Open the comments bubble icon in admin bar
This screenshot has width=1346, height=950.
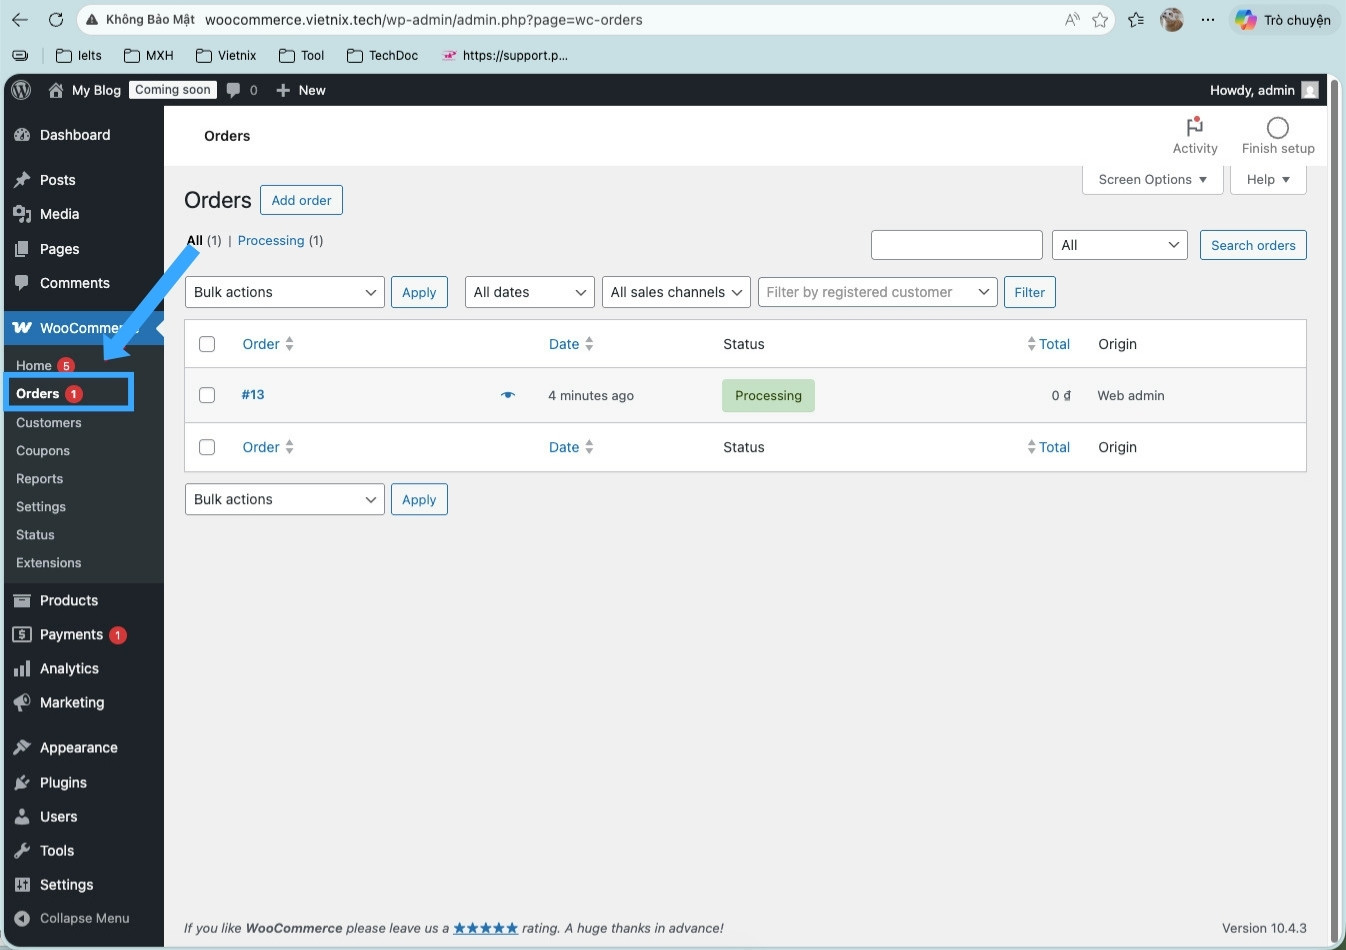coord(233,90)
